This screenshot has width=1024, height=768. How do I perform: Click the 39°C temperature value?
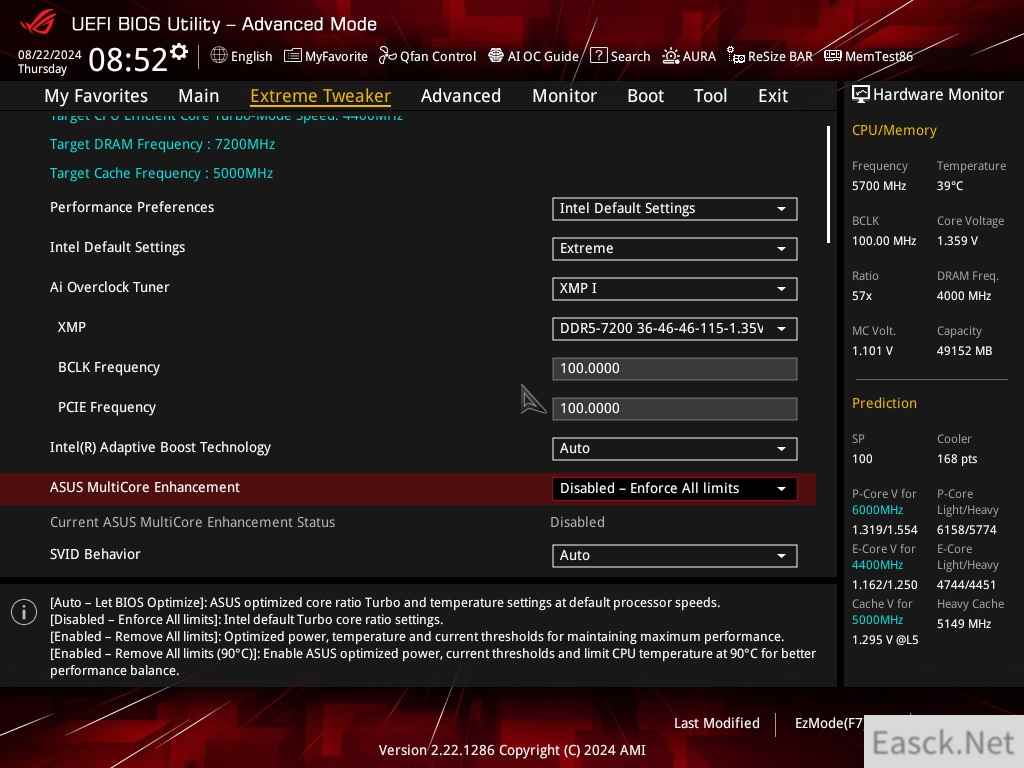coord(950,185)
